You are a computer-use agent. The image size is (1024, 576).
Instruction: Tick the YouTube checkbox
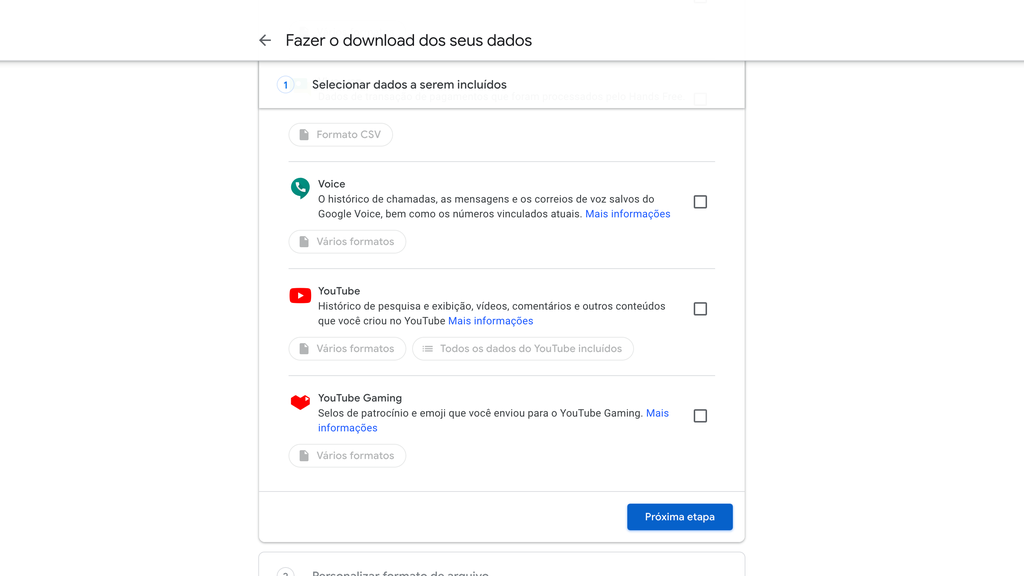(700, 309)
